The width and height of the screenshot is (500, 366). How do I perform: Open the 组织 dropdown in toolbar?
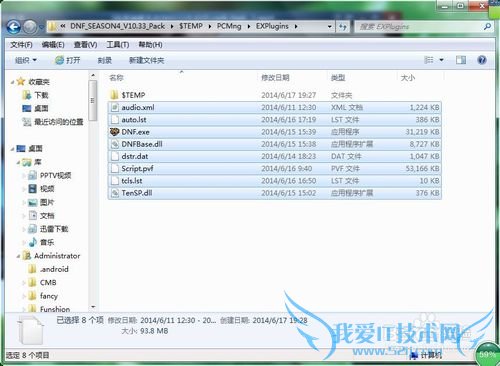[x=26, y=60]
